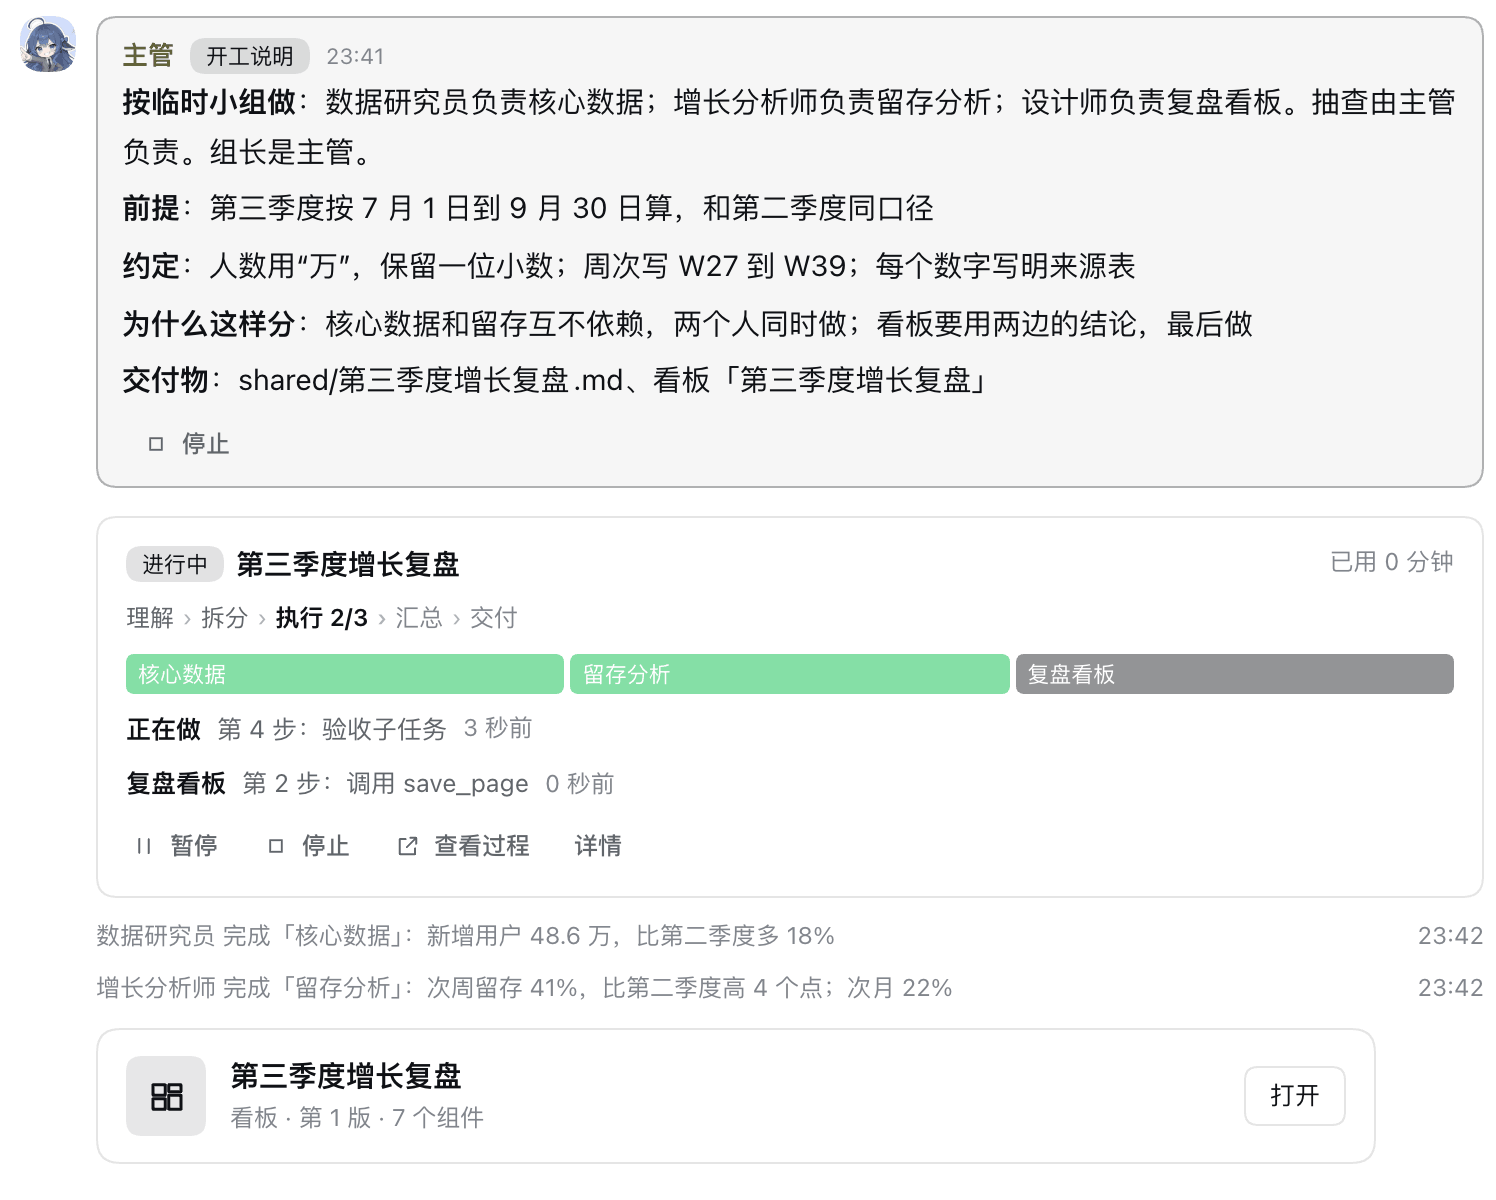Pause the task with the 暂停 button

(177, 846)
